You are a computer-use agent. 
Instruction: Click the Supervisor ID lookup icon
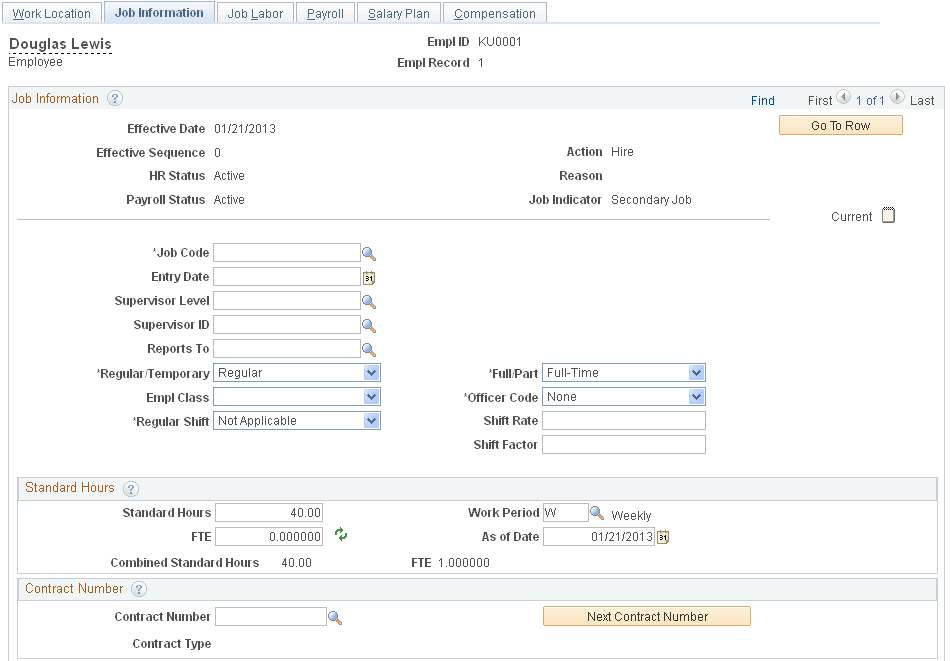(x=369, y=326)
